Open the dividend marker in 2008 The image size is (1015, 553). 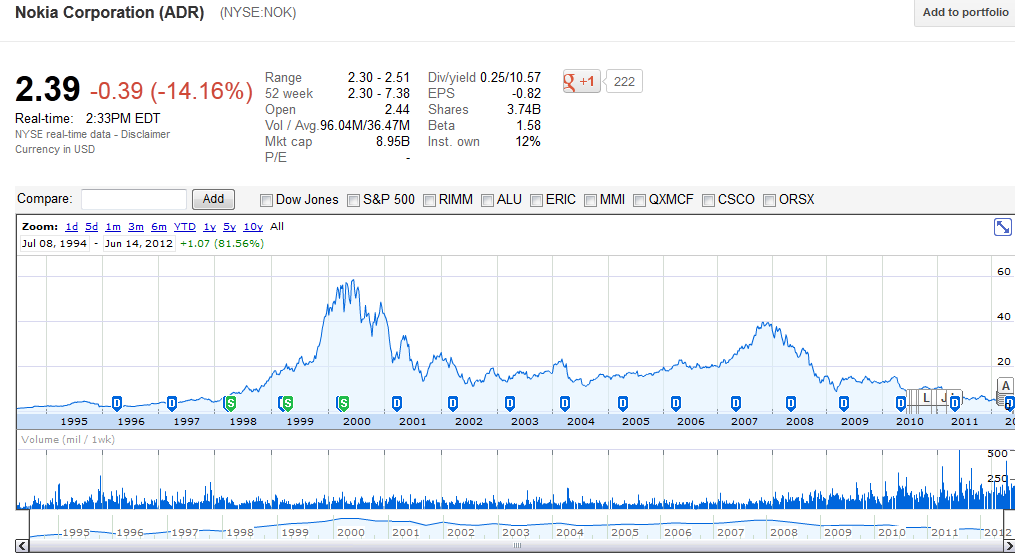tap(791, 403)
